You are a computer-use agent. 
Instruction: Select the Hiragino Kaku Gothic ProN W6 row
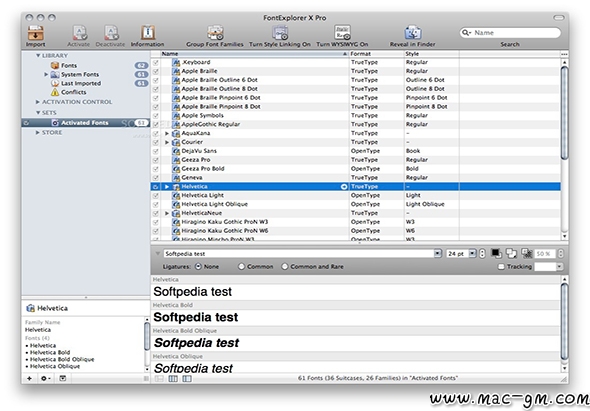pyautogui.click(x=356, y=231)
